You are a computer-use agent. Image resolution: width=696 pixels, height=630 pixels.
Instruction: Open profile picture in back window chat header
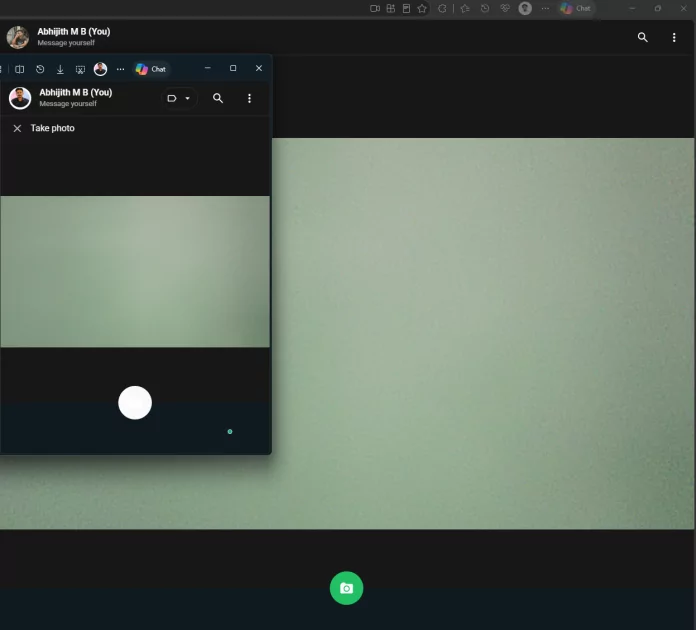18,37
